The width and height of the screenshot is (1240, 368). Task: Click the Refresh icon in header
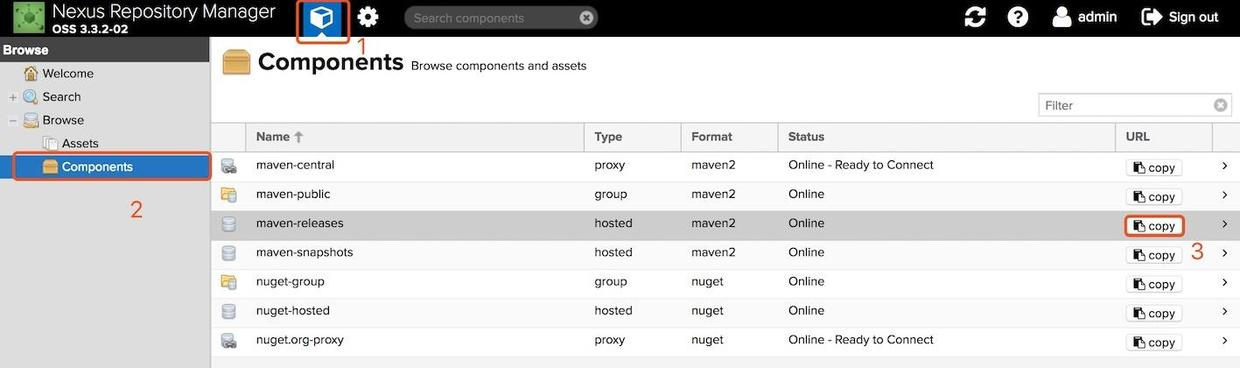pos(975,17)
